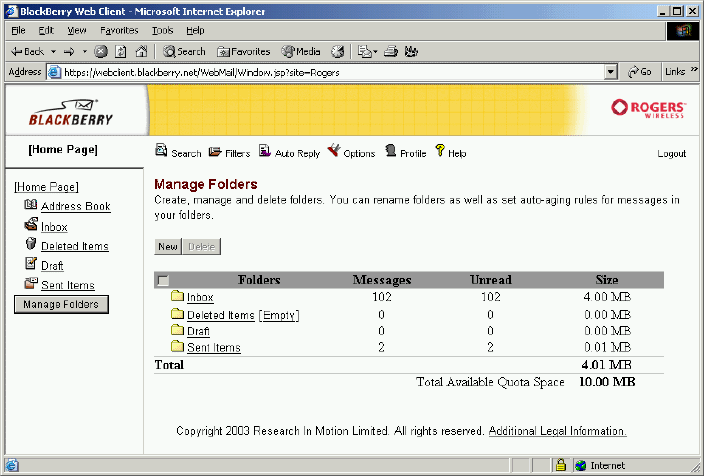Open the View menu

(77, 31)
